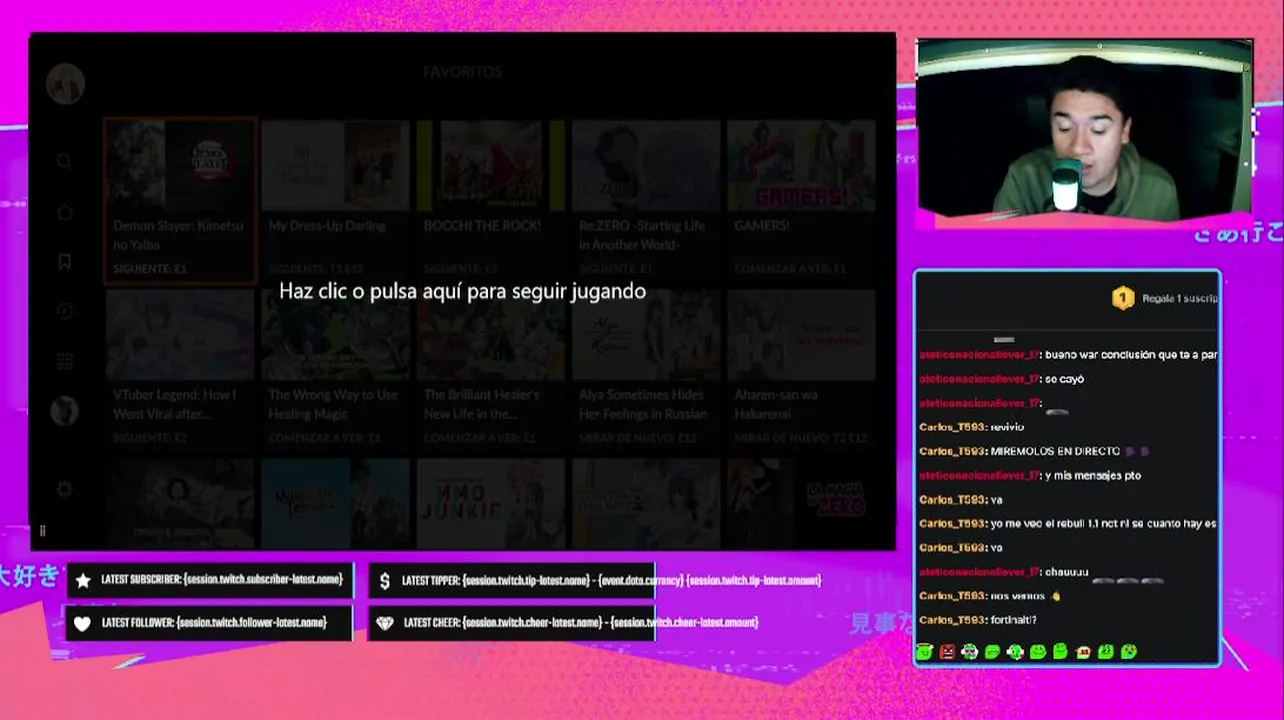Click the heart icon beside Latest Follower
1284x720 pixels.
tap(83, 623)
